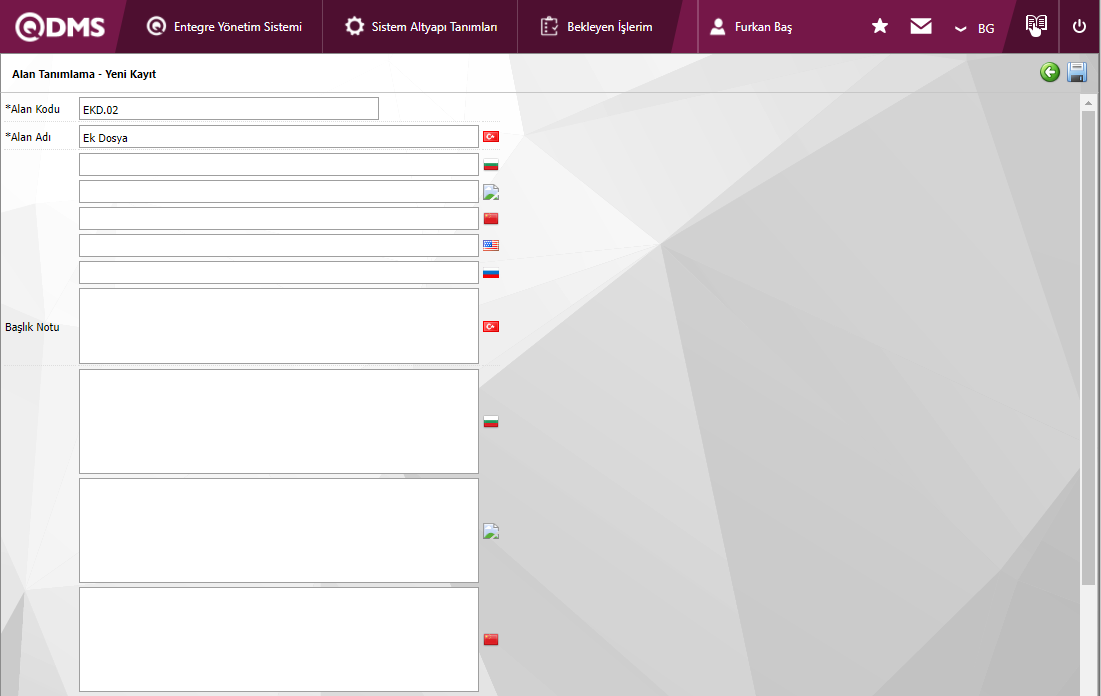1101x696 pixels.
Task: Open messages envelope icon
Action: coord(921,27)
